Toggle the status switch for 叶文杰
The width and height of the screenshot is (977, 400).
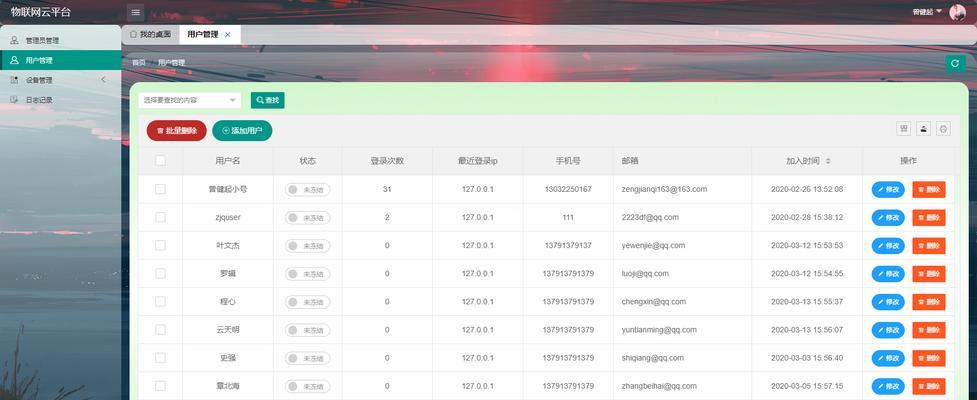pos(308,245)
